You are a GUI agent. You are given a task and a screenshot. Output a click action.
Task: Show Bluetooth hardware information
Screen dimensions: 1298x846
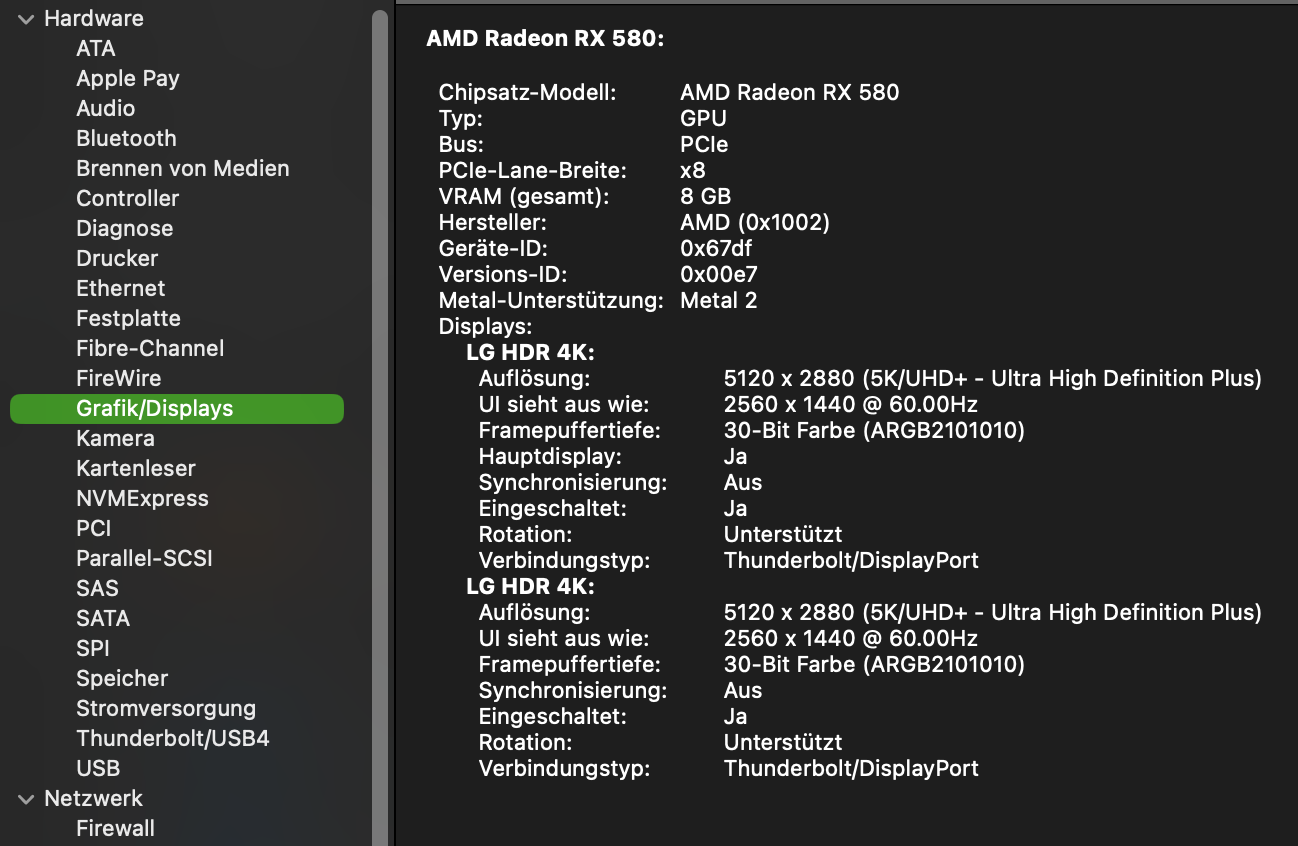126,138
